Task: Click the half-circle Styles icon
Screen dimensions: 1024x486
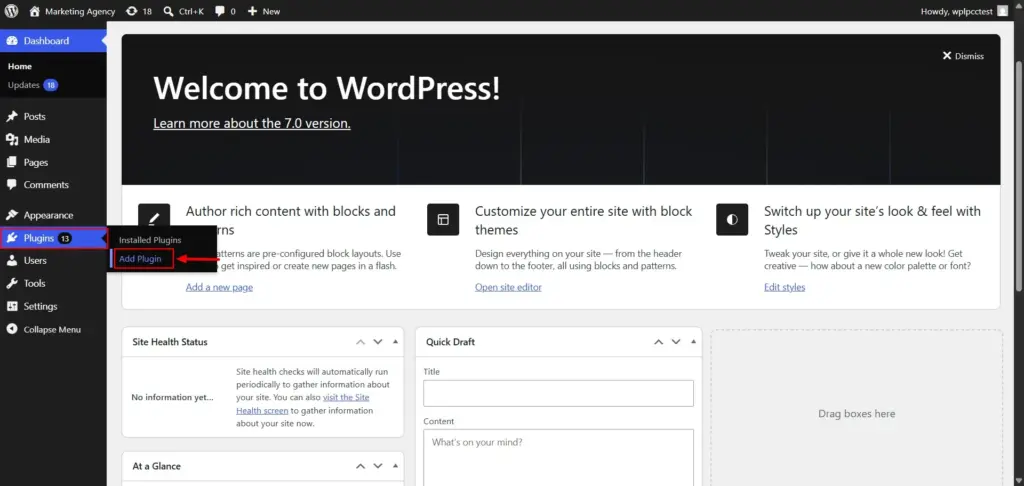Action: point(732,219)
